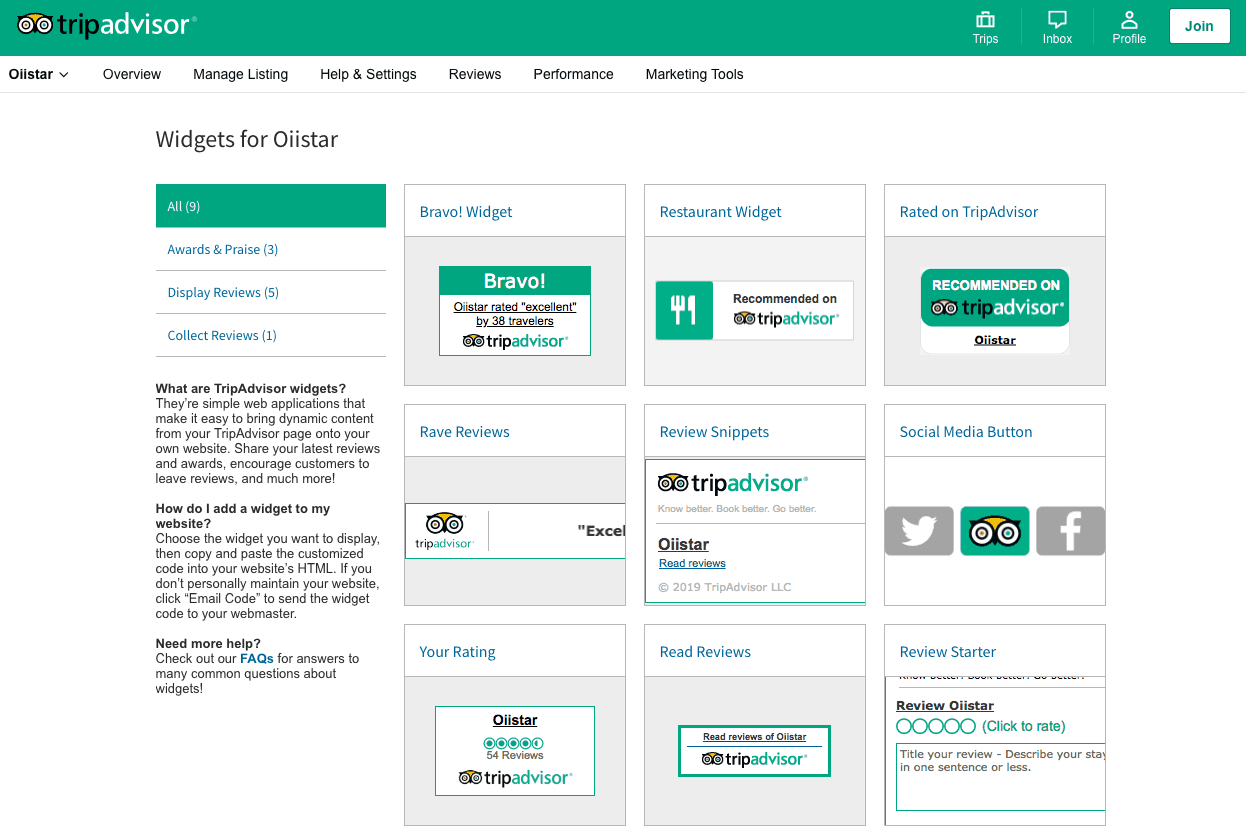
Task: Click Read reviews of Oiistar link
Action: [x=754, y=737]
